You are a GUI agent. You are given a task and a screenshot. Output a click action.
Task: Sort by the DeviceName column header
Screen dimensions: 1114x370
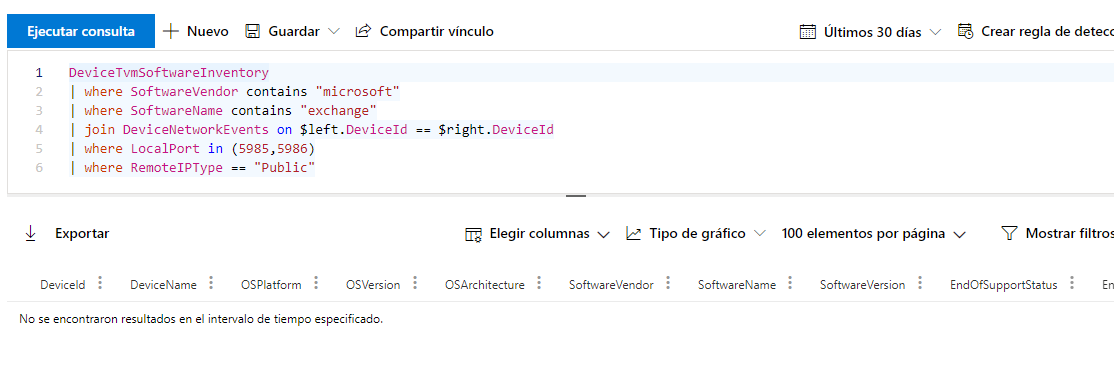pyautogui.click(x=163, y=285)
